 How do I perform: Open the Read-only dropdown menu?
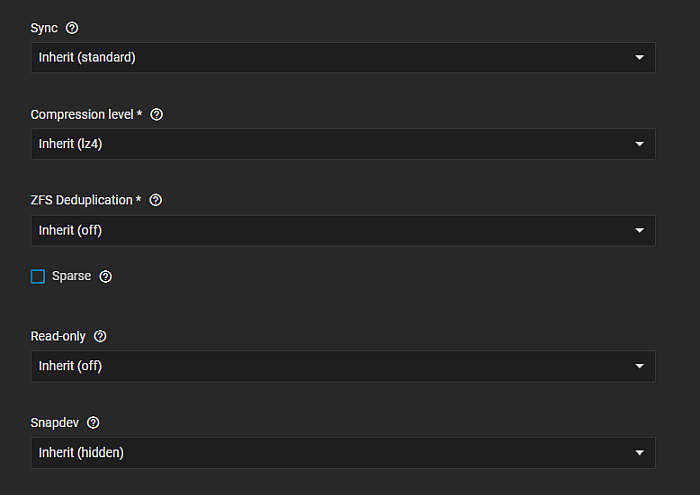(342, 366)
